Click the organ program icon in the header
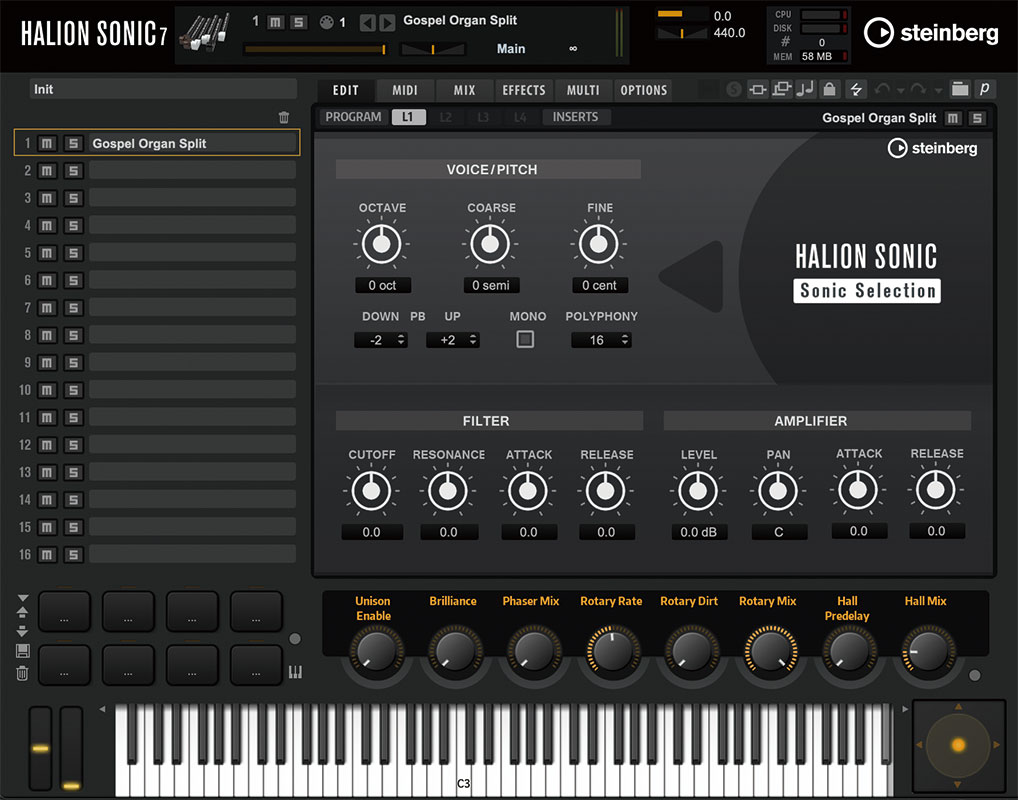Viewport: 1018px width, 800px height. pos(204,32)
